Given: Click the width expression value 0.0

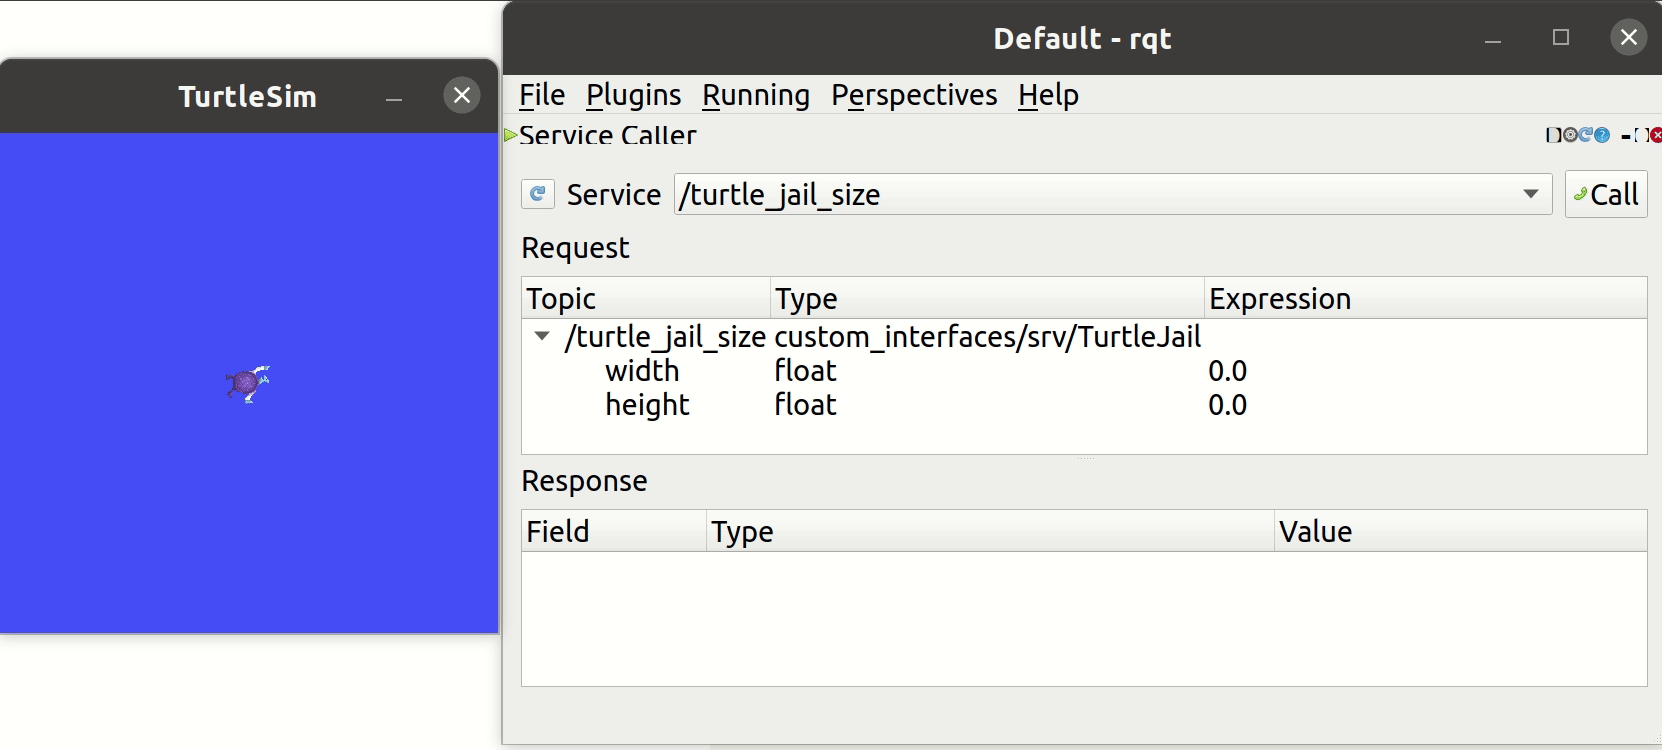Looking at the screenshot, I should (1227, 371).
